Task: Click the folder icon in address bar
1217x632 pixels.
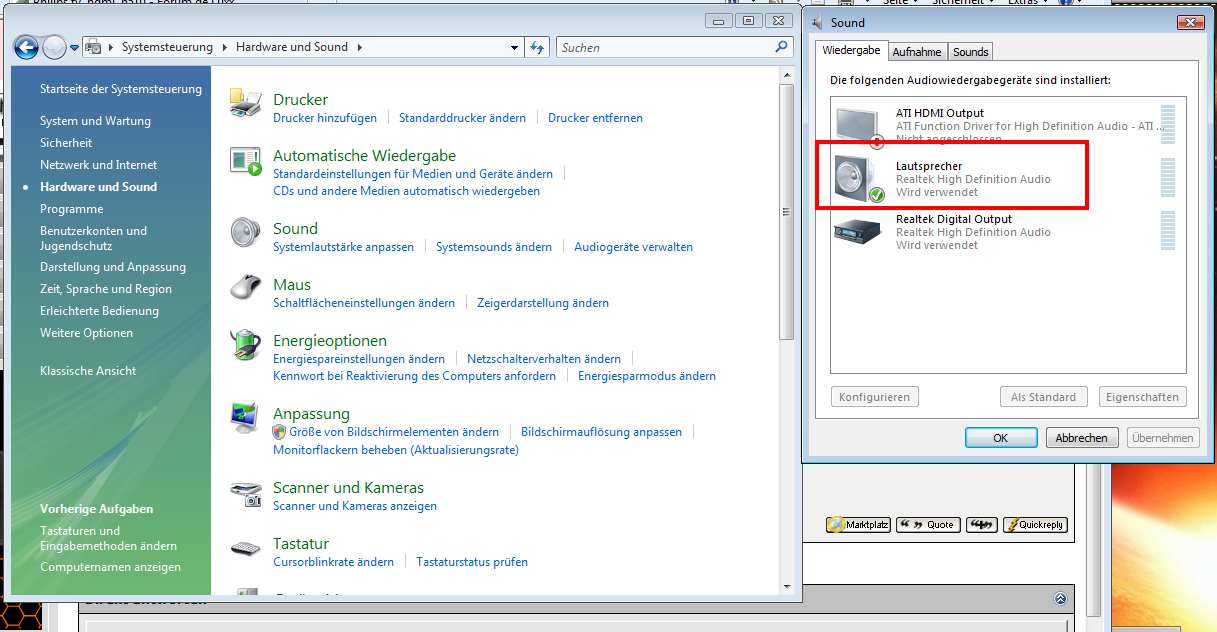Action: tap(94, 47)
